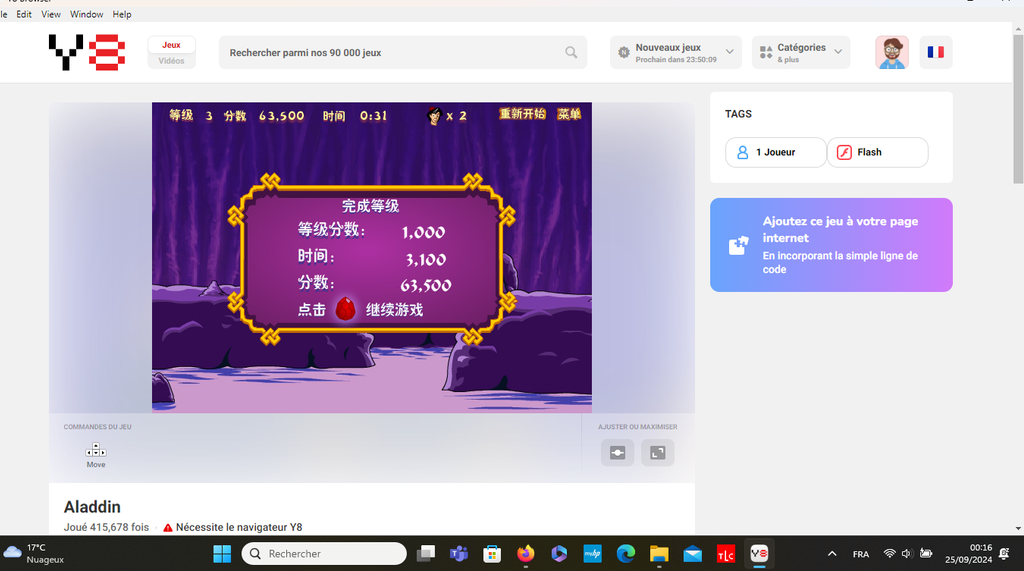Image resolution: width=1024 pixels, height=571 pixels.
Task: Click the Flash tag
Action: point(877,152)
